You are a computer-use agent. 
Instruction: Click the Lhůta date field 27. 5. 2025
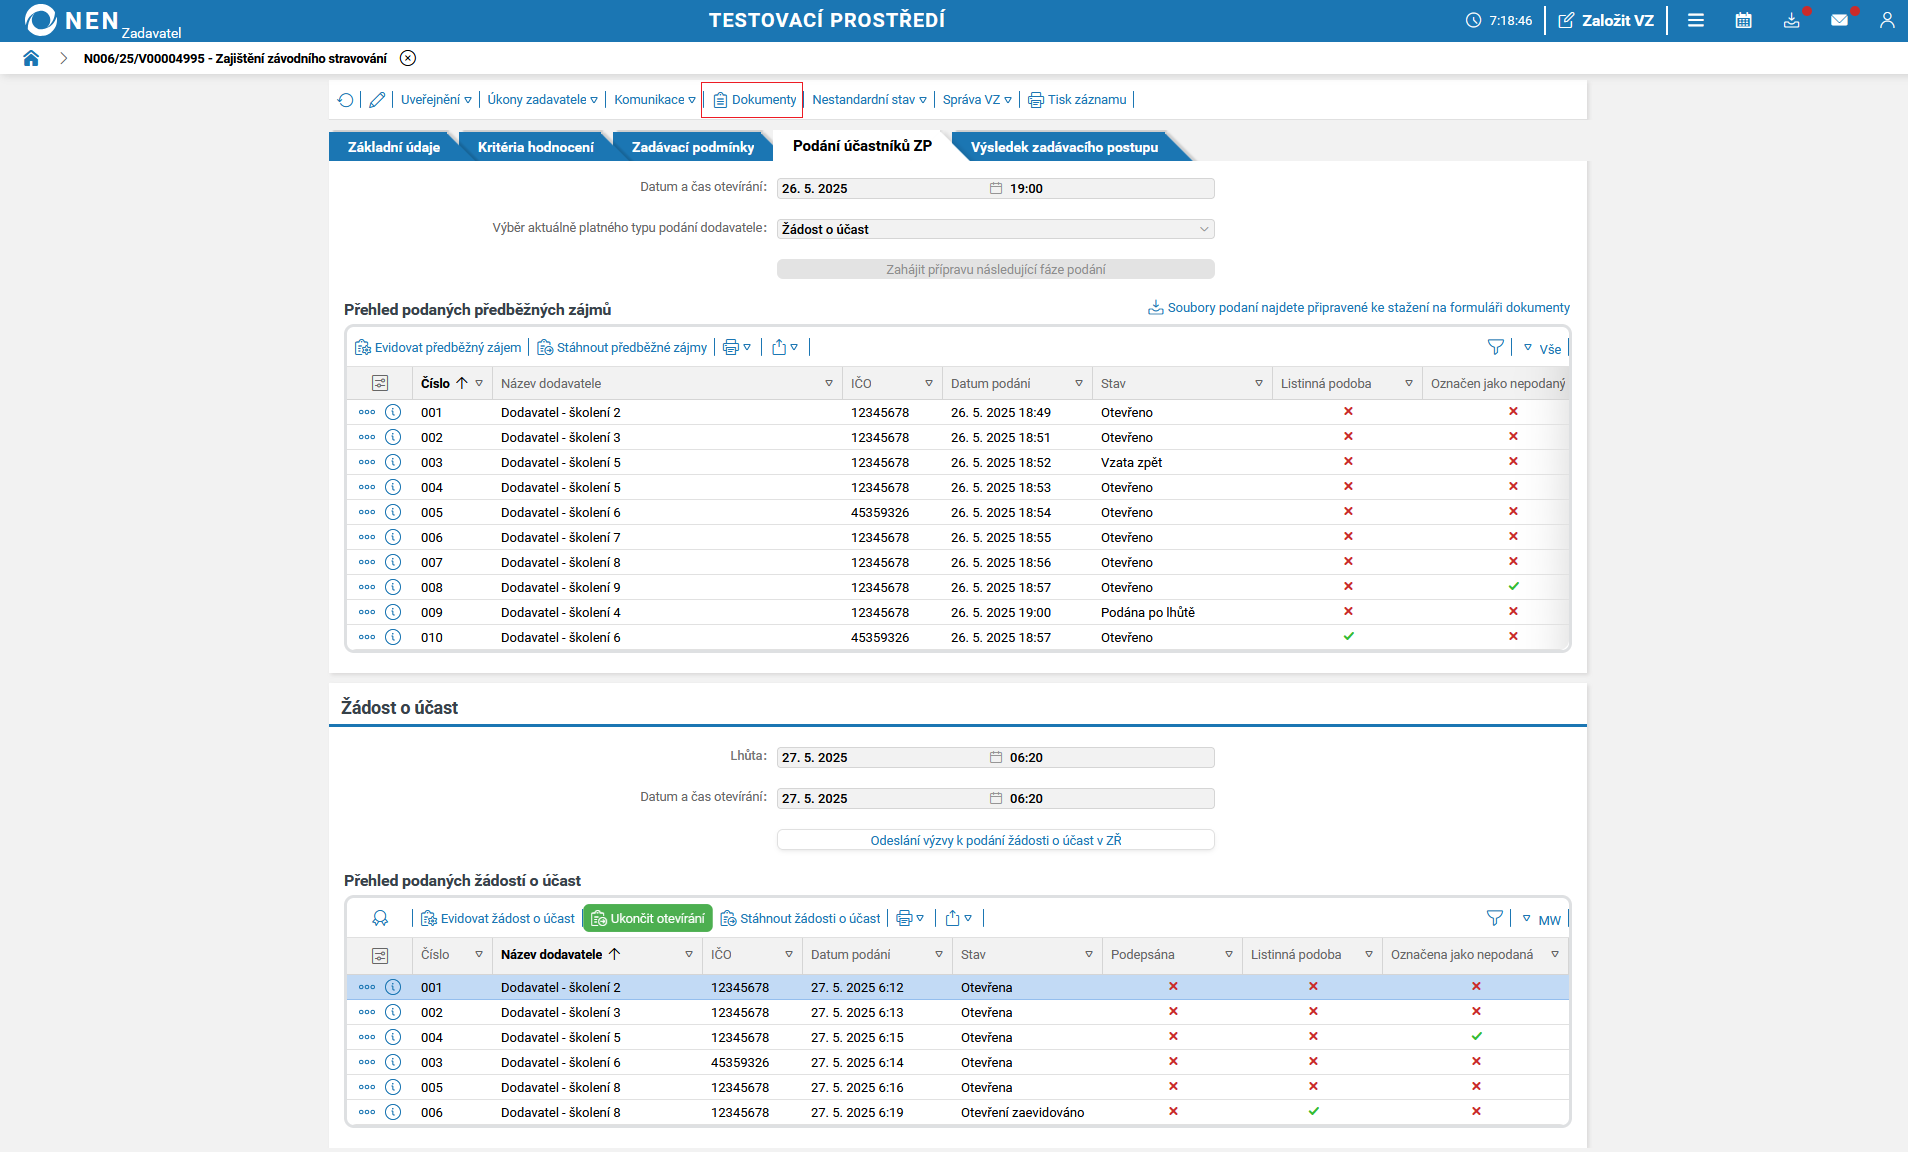pyautogui.click(x=880, y=758)
